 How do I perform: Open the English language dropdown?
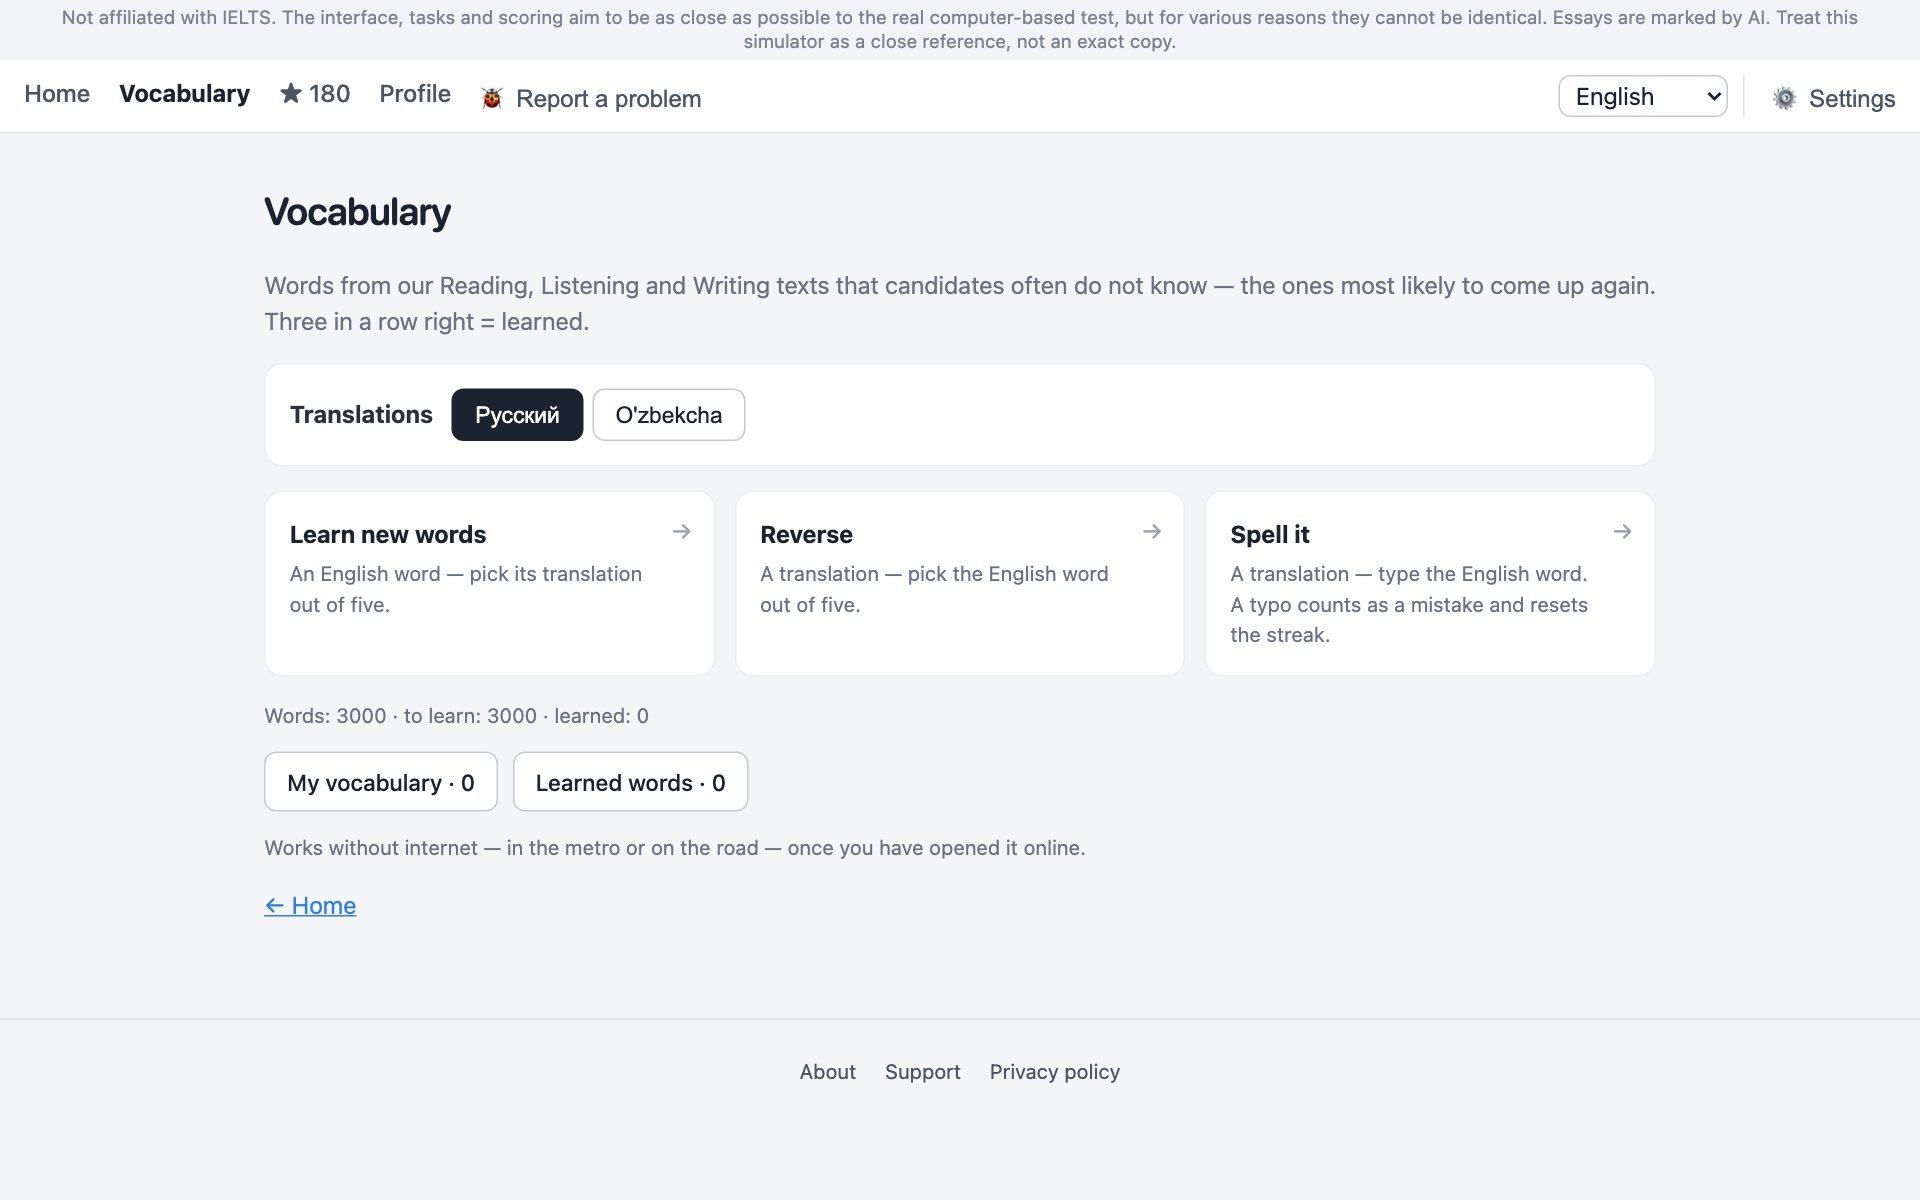(x=1642, y=96)
